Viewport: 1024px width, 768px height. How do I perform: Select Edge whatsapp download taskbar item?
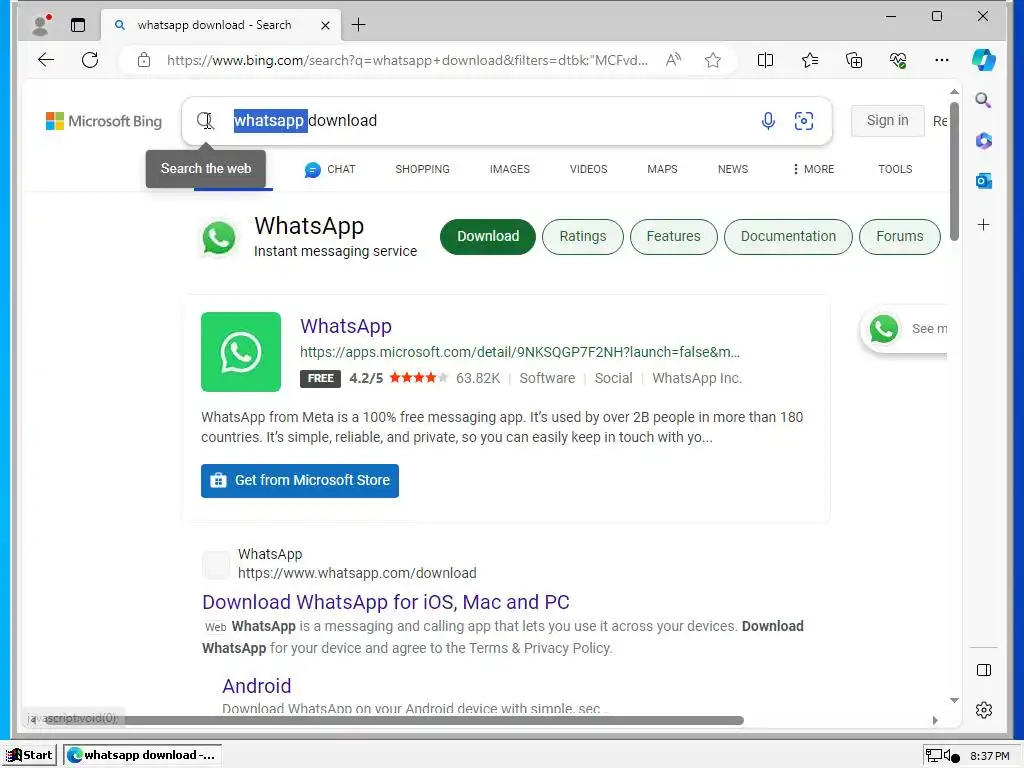[142, 756]
